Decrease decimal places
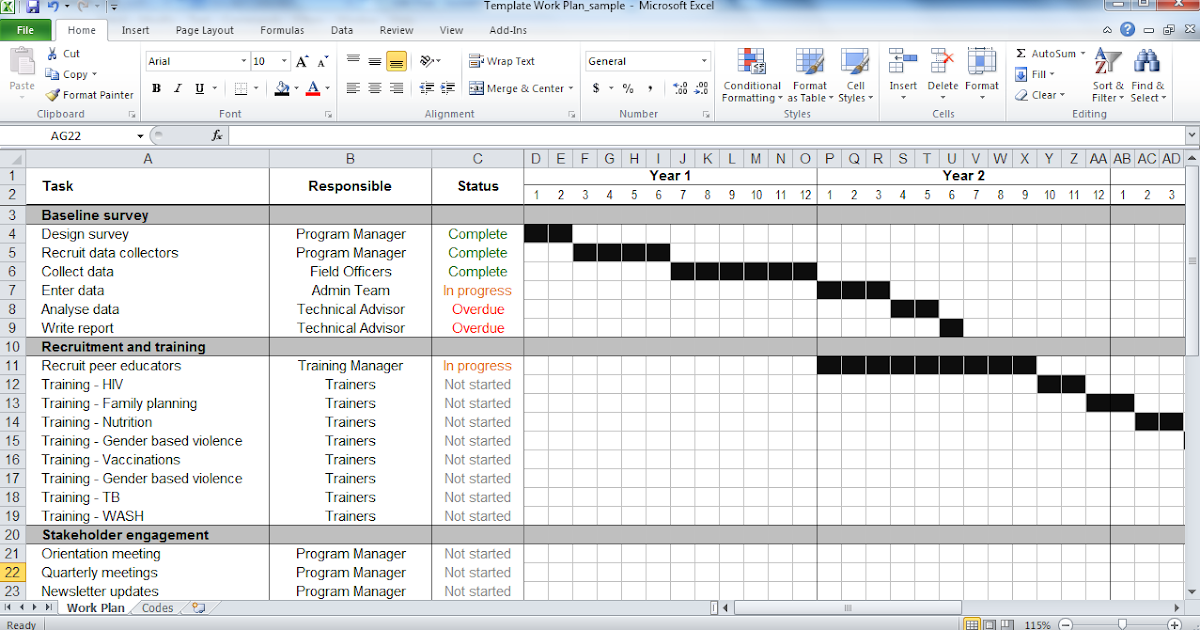The height and width of the screenshot is (630, 1200). click(x=702, y=89)
